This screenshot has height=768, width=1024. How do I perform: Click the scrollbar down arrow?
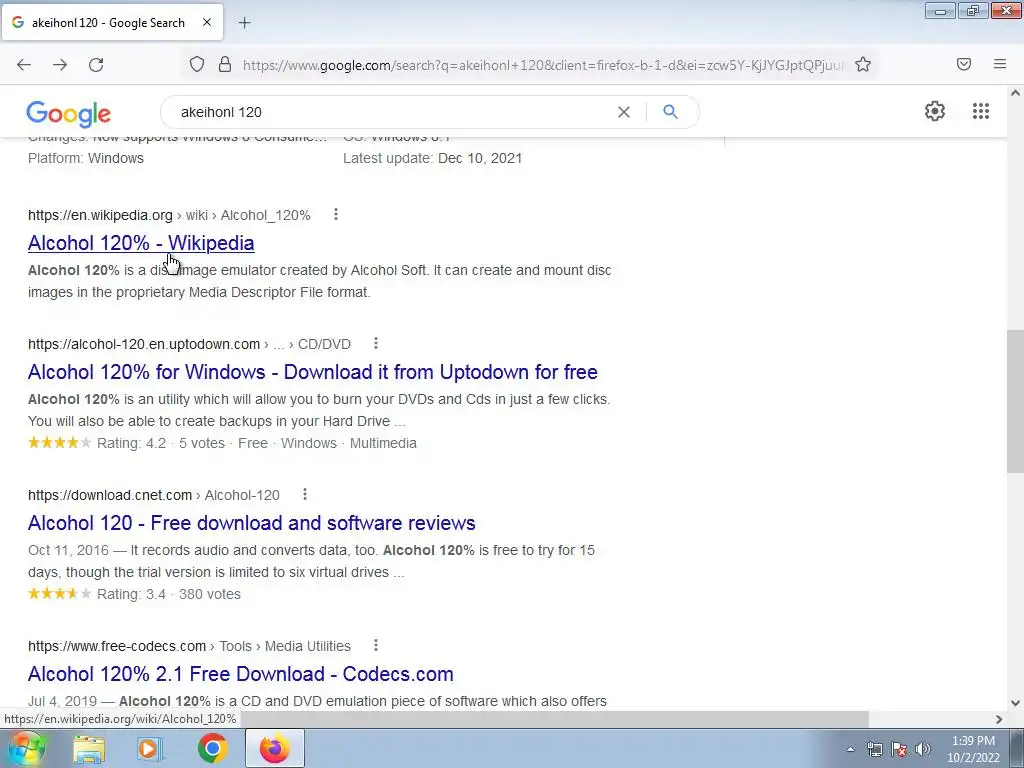1015,703
